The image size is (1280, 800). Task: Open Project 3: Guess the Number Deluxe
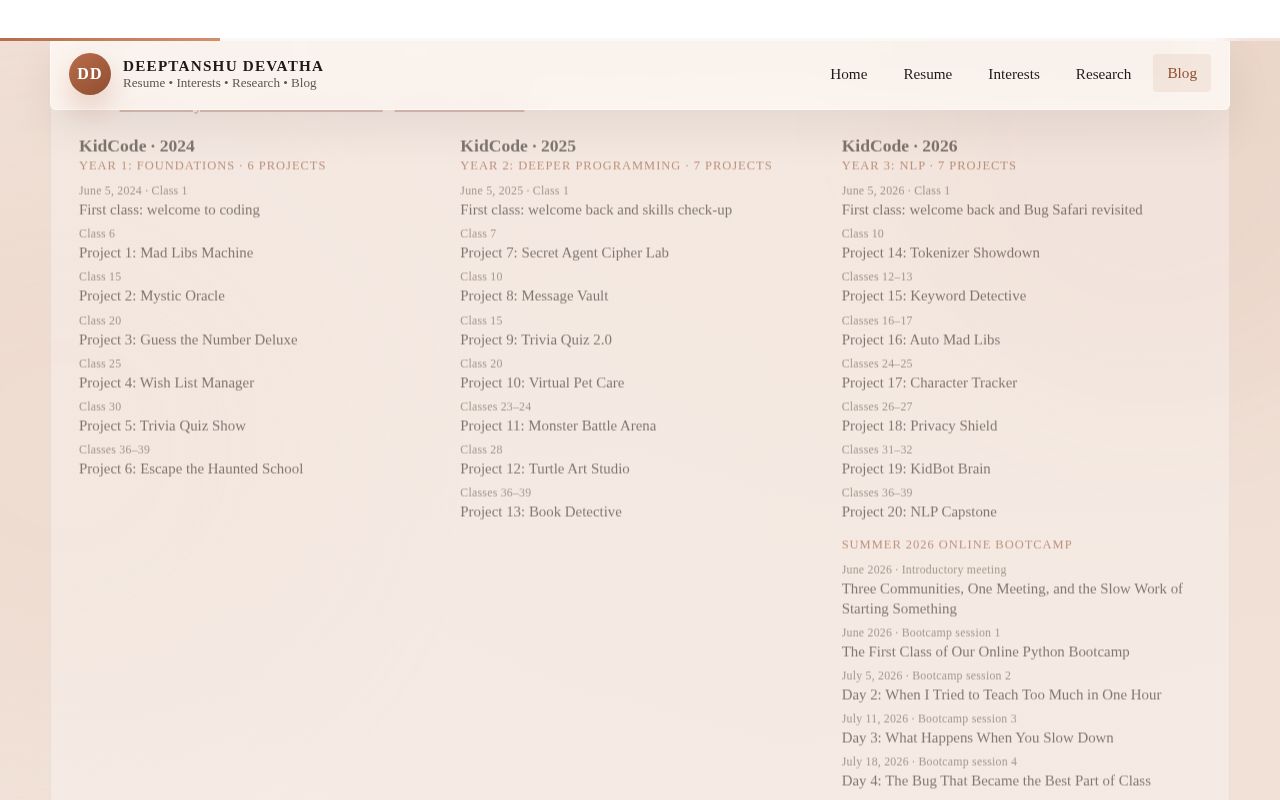[188, 340]
